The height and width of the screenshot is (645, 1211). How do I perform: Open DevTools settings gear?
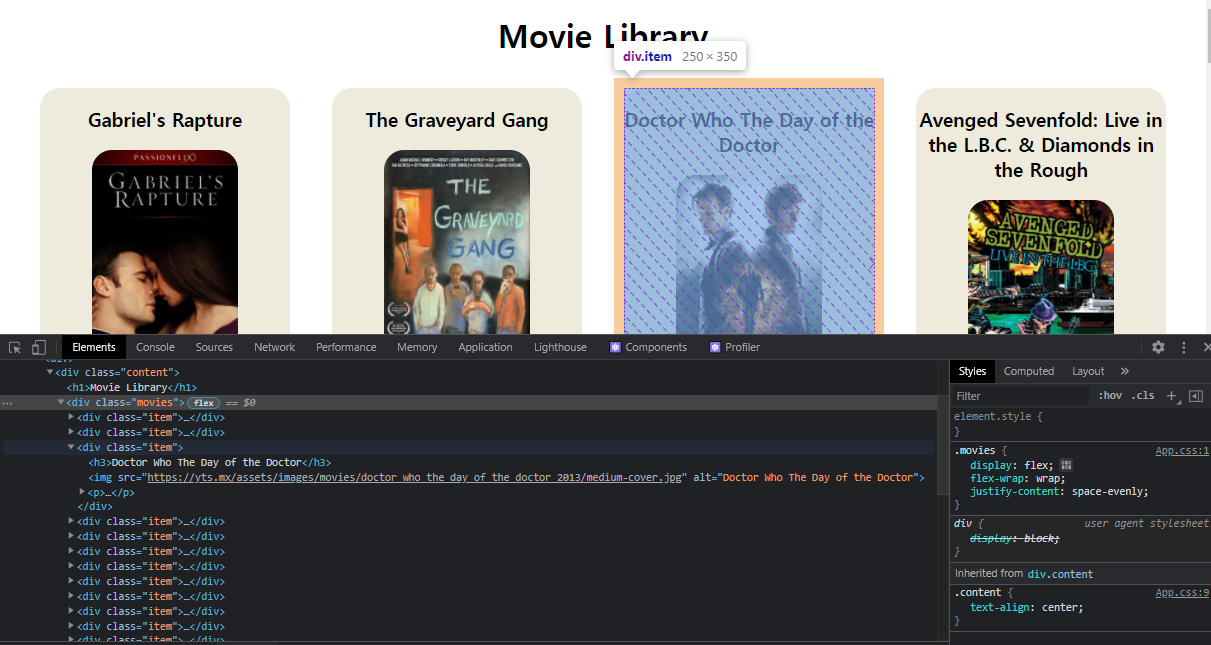[x=1158, y=347]
